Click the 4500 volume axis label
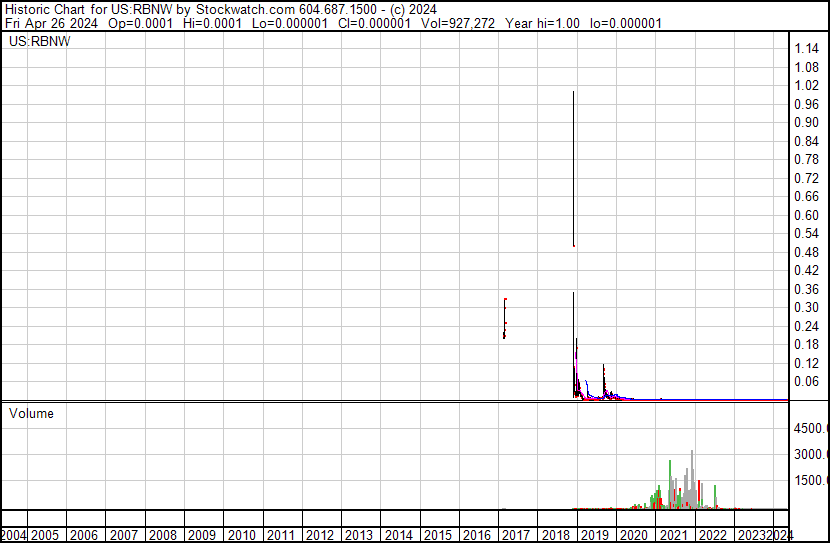 [x=811, y=428]
